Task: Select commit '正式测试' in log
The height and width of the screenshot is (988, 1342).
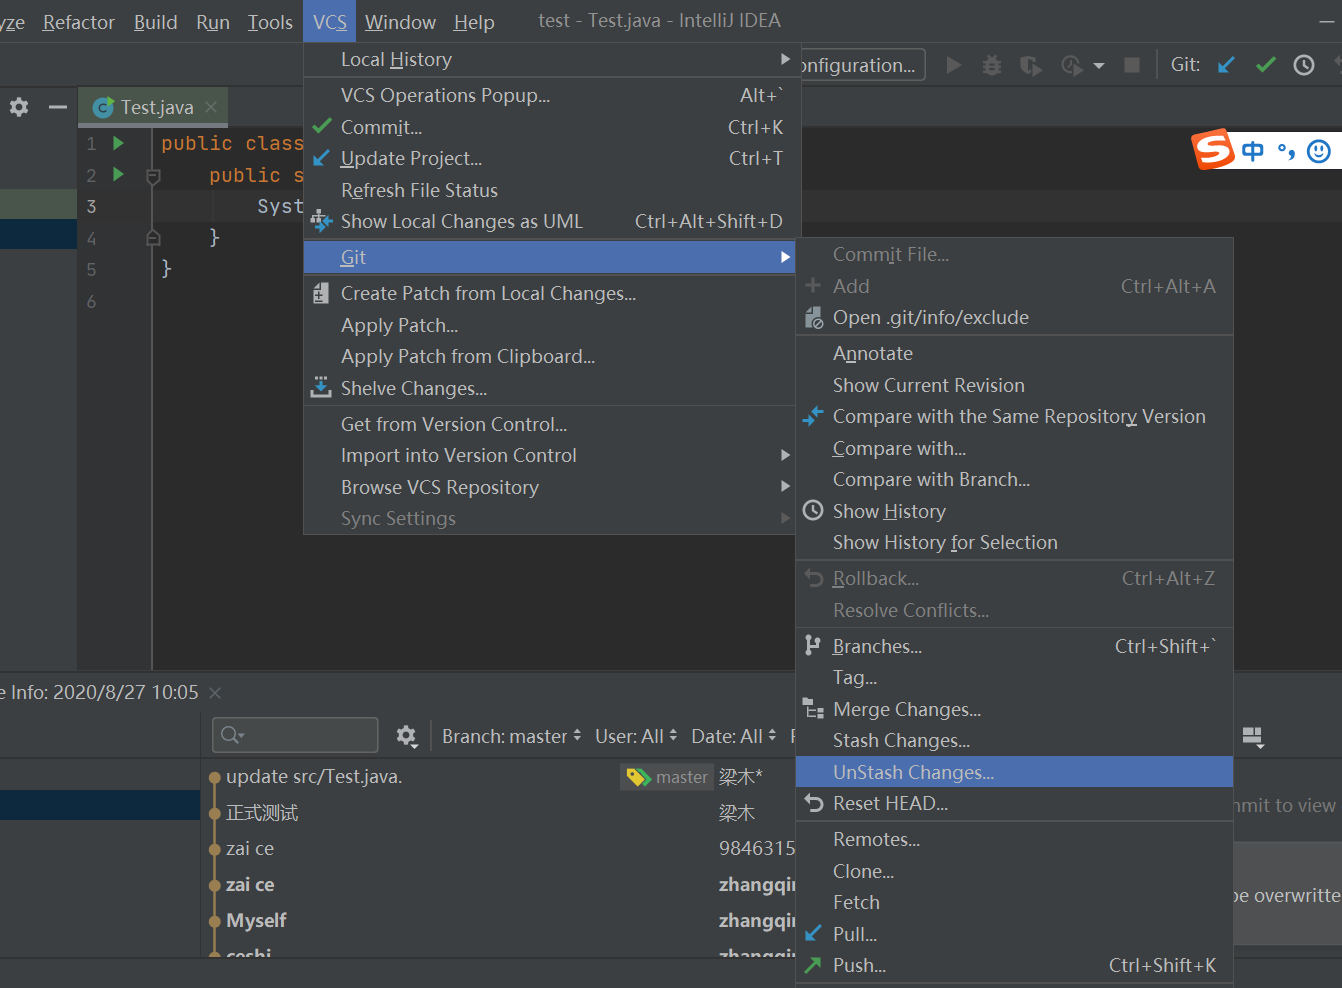Action: pyautogui.click(x=262, y=813)
